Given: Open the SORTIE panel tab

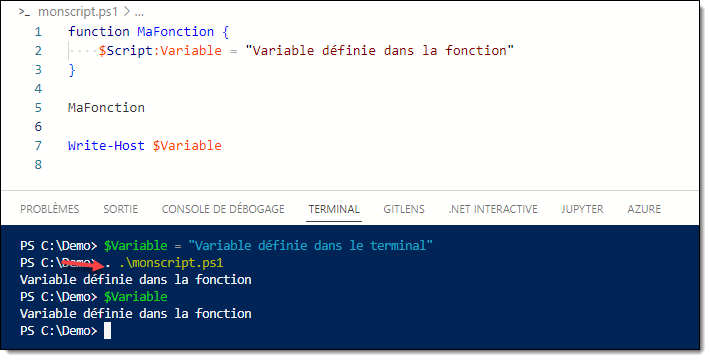Looking at the screenshot, I should coord(120,209).
